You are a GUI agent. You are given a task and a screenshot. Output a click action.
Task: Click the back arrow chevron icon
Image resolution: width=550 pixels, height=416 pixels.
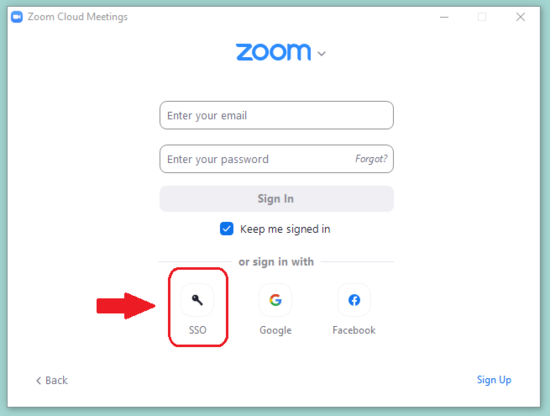click(x=39, y=380)
